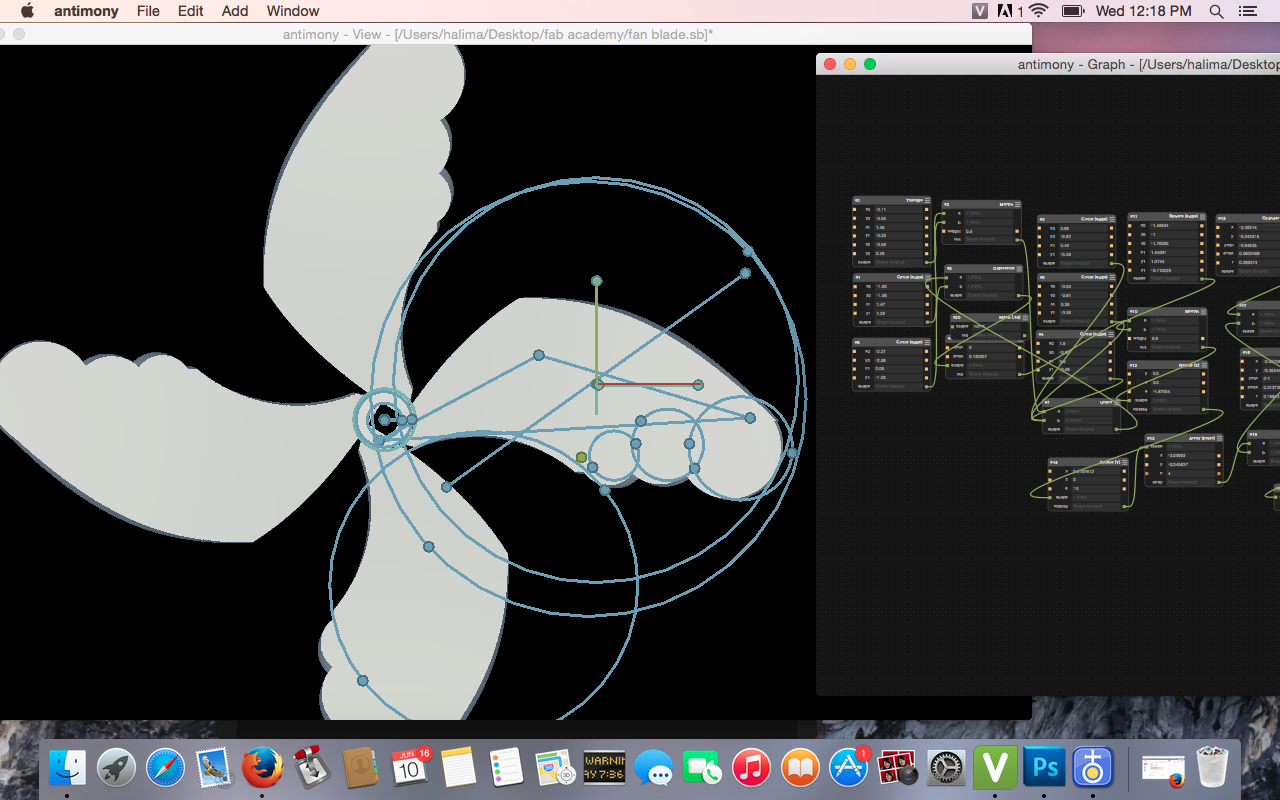Screen dimensions: 1280x800
Task: Click the weight field of Blend node a10
Action: 1174,338
